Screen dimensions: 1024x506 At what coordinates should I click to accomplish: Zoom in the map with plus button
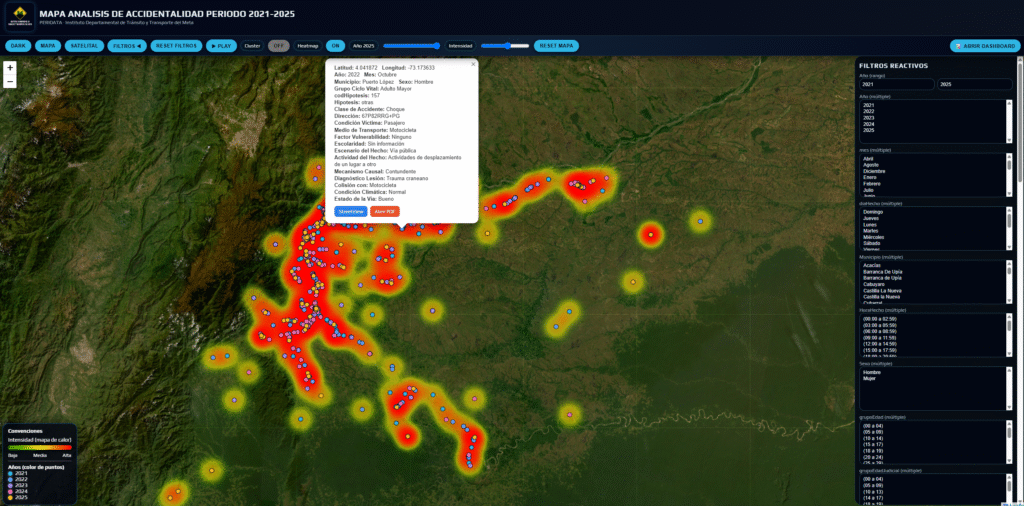coord(10,68)
